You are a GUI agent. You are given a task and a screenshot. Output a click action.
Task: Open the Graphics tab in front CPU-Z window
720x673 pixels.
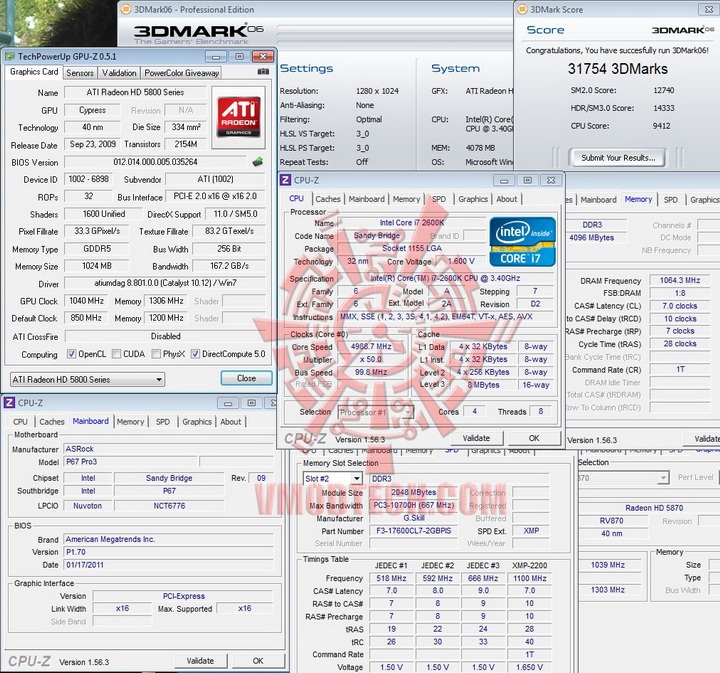click(x=473, y=199)
